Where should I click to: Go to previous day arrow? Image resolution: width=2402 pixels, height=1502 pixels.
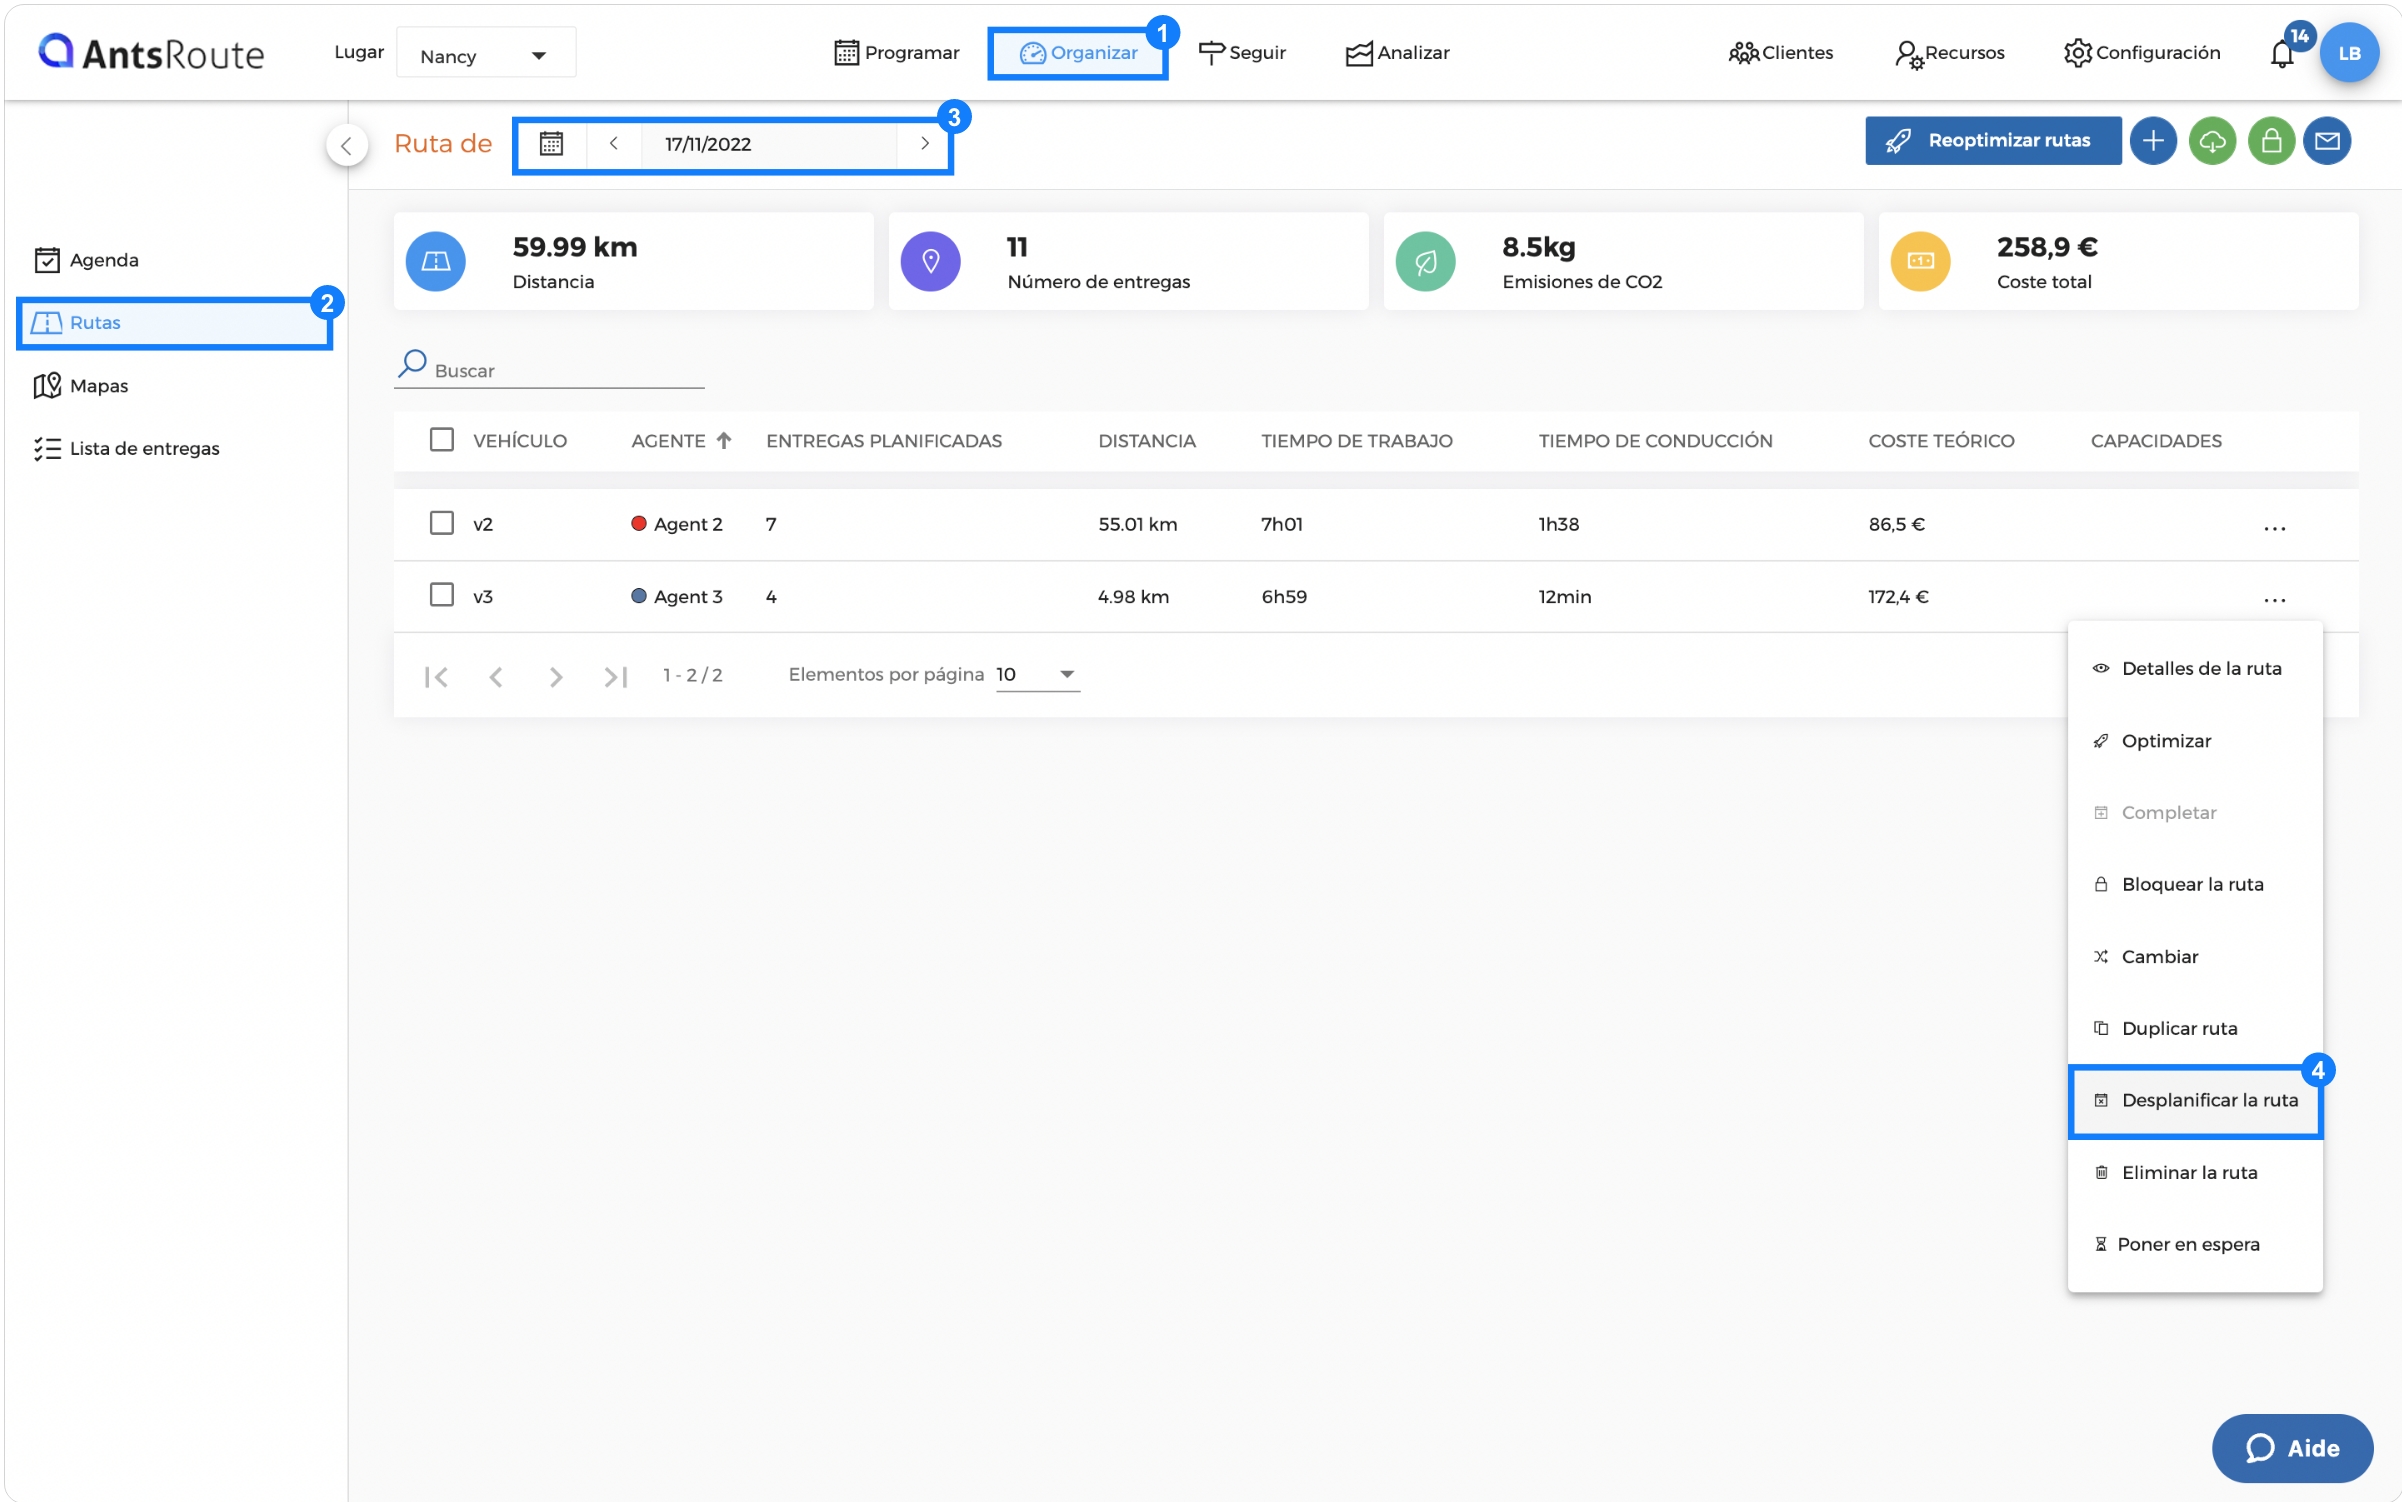(x=613, y=144)
